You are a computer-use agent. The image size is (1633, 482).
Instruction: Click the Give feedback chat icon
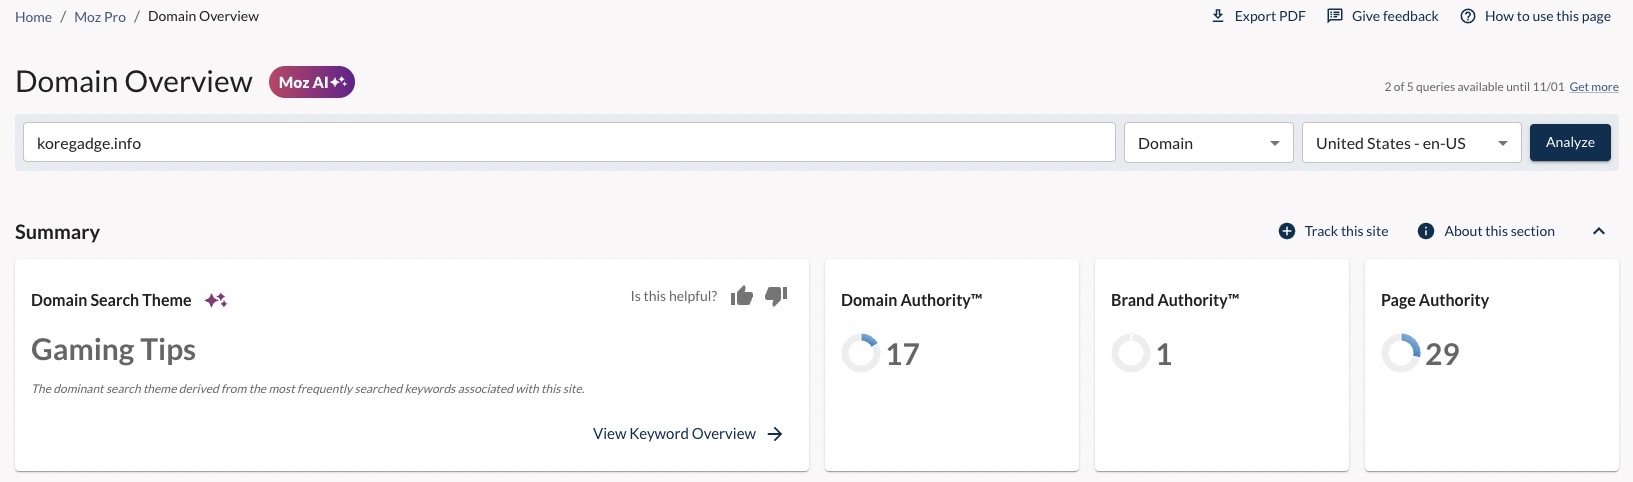(x=1334, y=16)
